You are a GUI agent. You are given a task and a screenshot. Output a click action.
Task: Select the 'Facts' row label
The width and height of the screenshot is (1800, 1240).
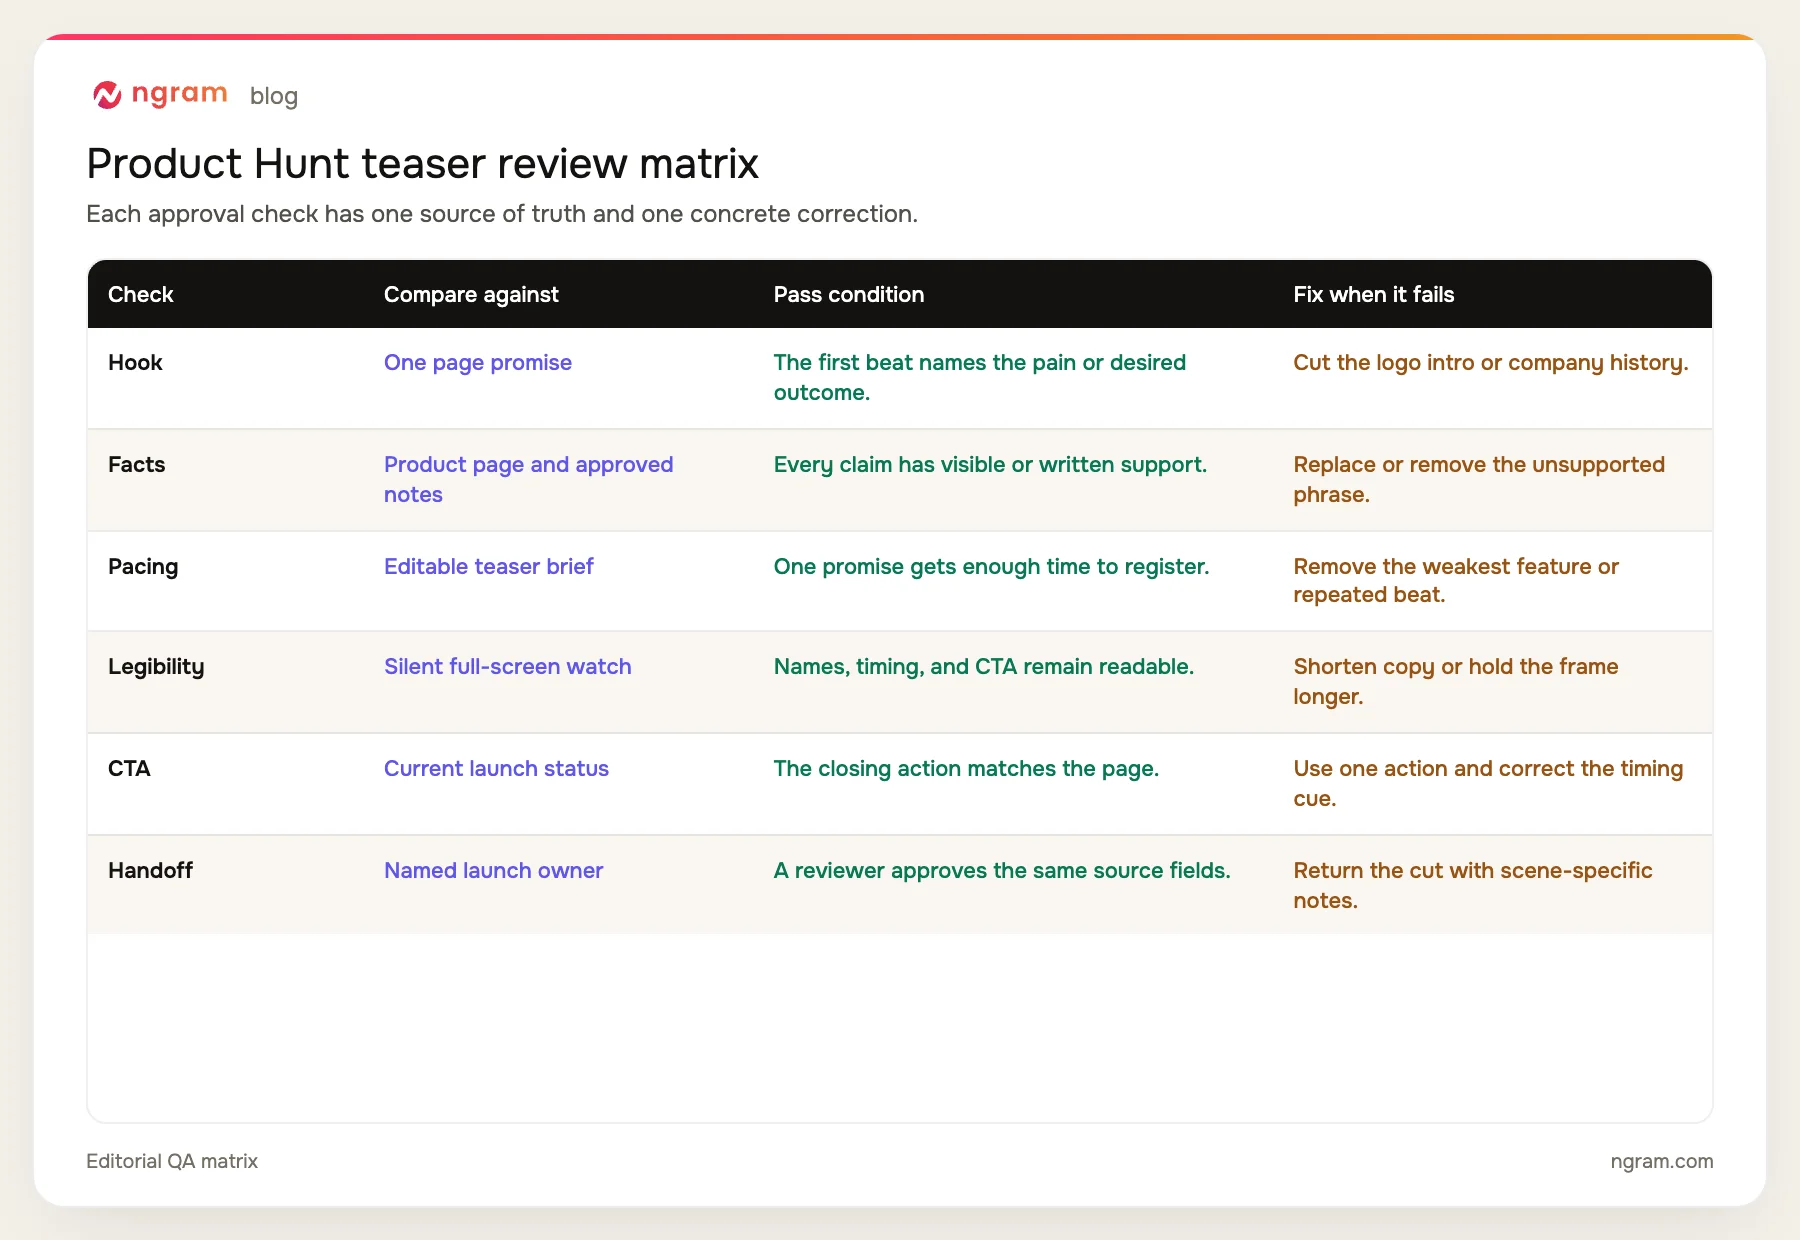coord(137,464)
